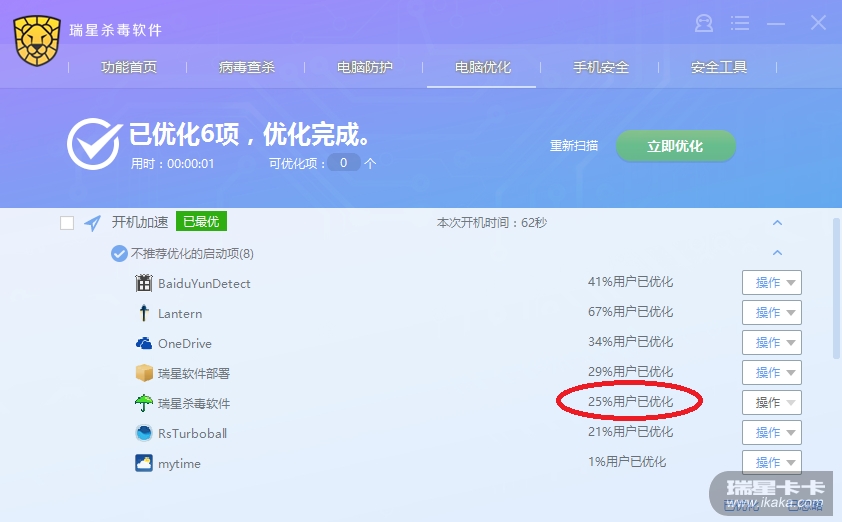
Task: Select the RsTurboball item name
Action: [x=192, y=433]
